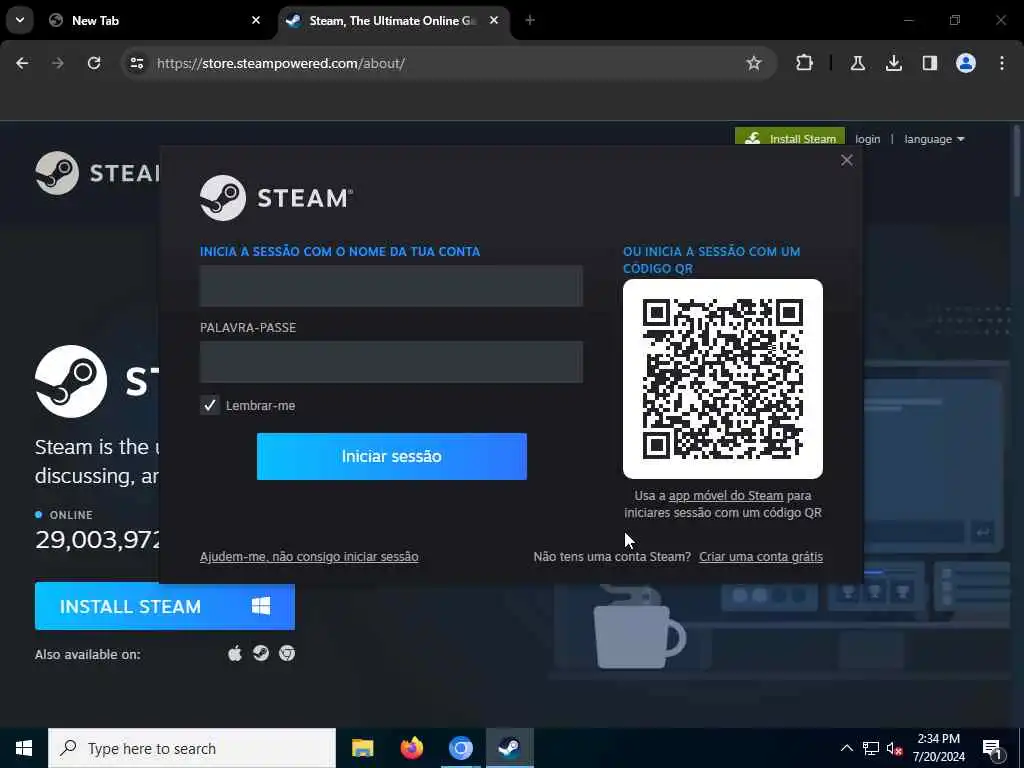Click the green Install Steam header button
Image resolution: width=1024 pixels, height=768 pixels.
(x=790, y=136)
